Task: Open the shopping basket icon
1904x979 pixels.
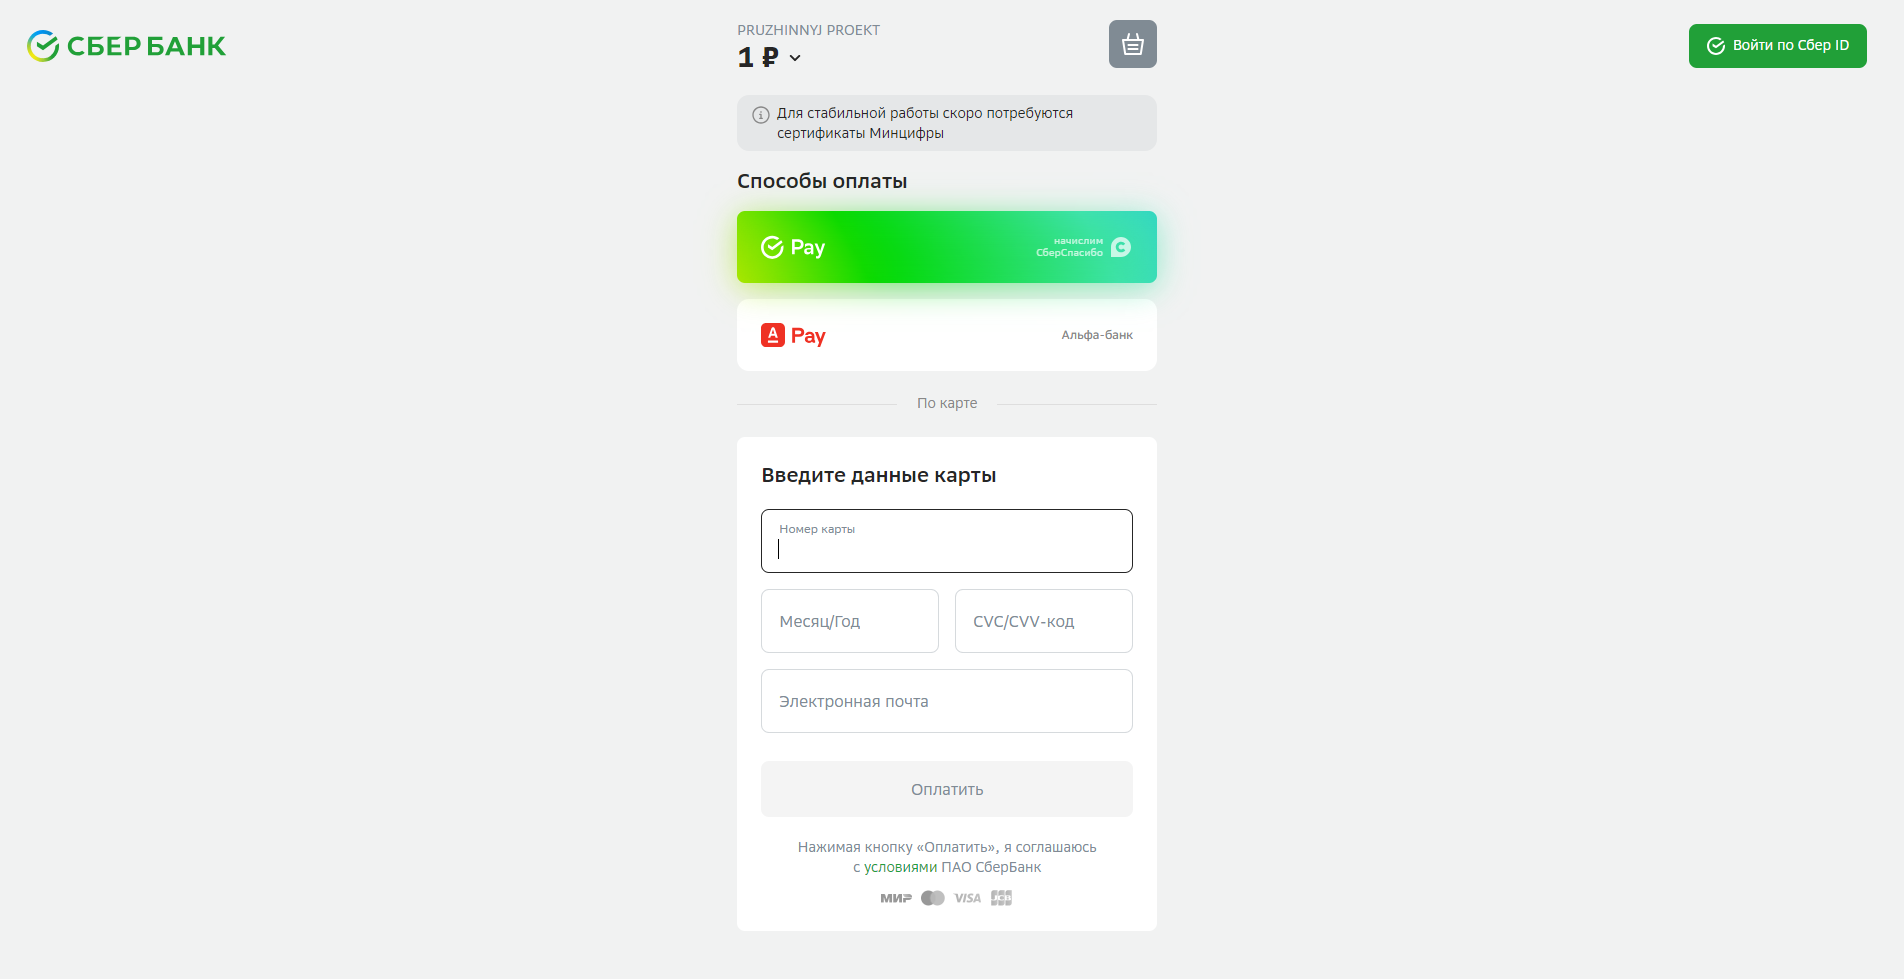Action: [x=1132, y=44]
